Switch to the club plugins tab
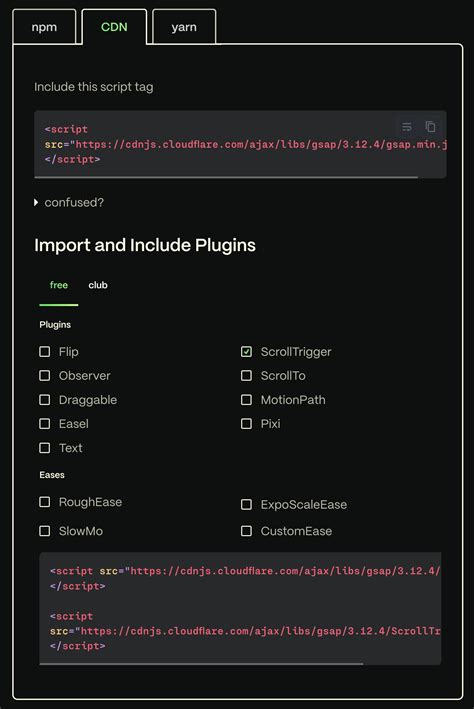 pyautogui.click(x=98, y=285)
